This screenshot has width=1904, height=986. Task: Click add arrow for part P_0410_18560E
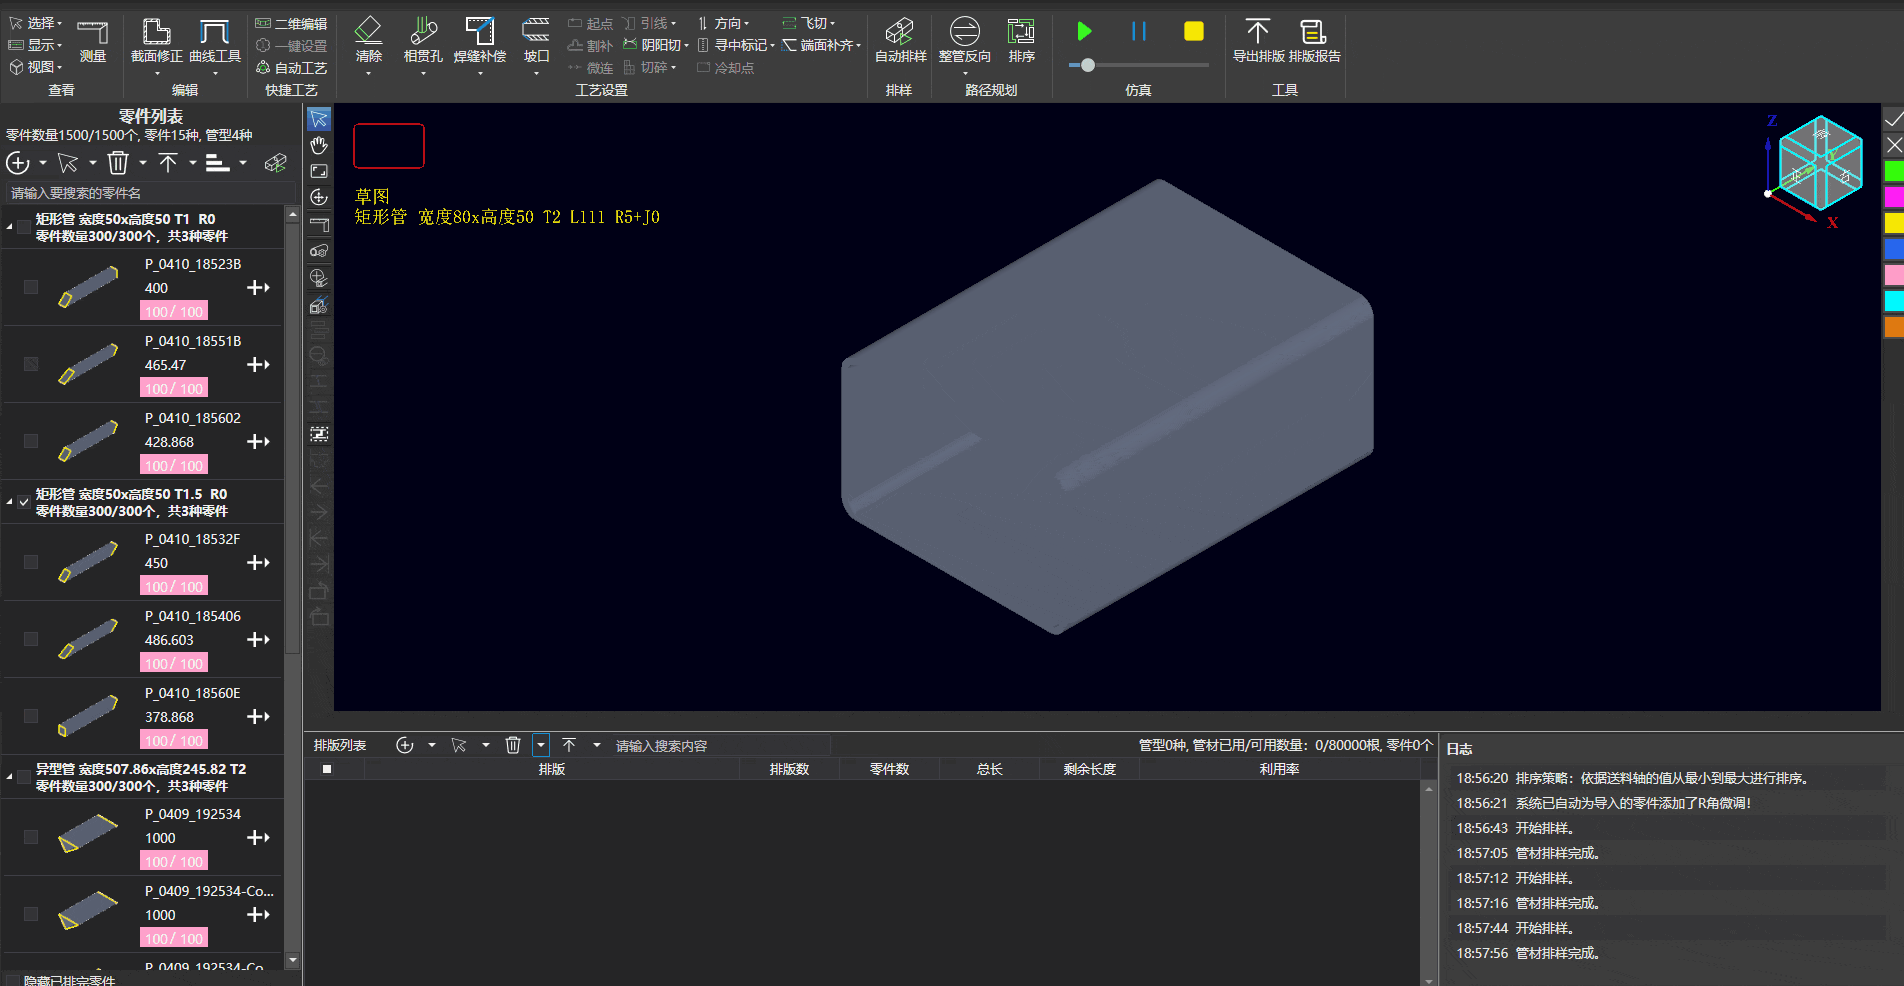pyautogui.click(x=259, y=716)
